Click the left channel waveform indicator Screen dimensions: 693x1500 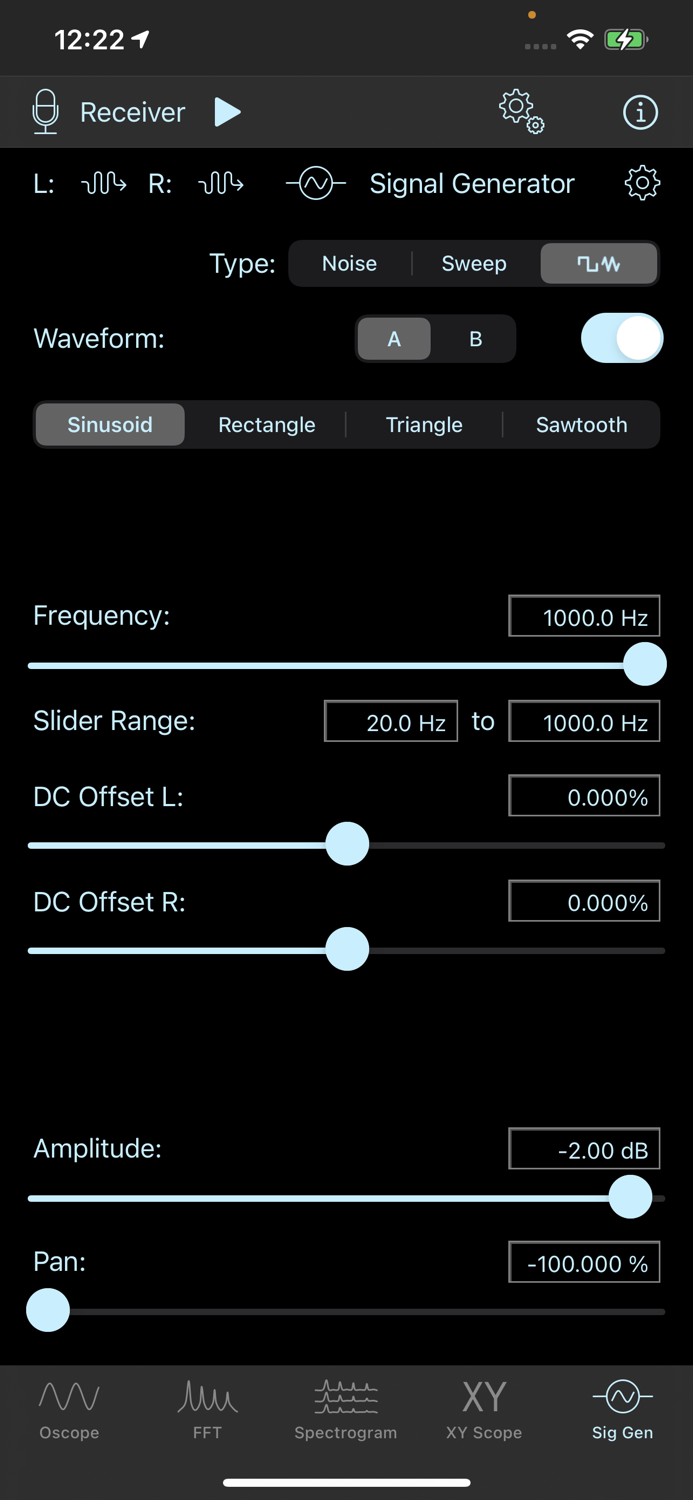click(x=103, y=183)
